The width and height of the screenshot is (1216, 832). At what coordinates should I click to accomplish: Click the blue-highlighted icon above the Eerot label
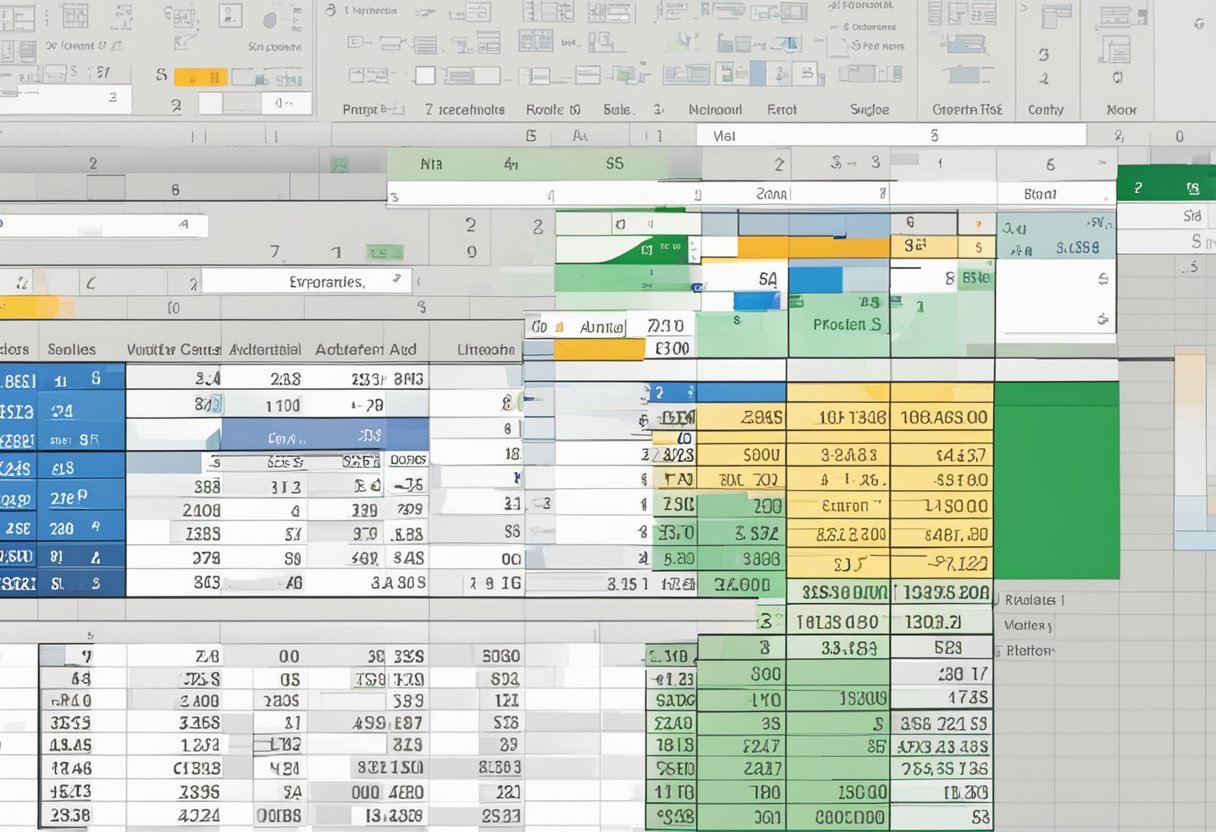[757, 73]
